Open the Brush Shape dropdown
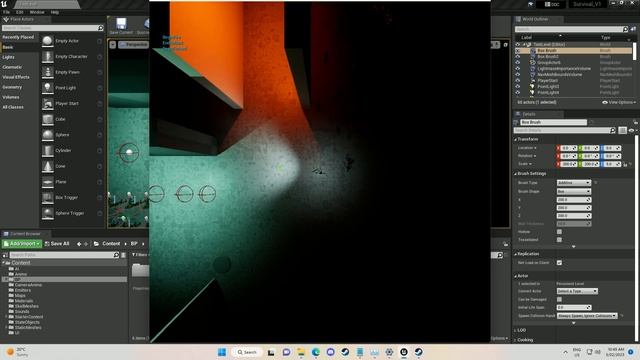The height and width of the screenshot is (360, 640). 573,191
